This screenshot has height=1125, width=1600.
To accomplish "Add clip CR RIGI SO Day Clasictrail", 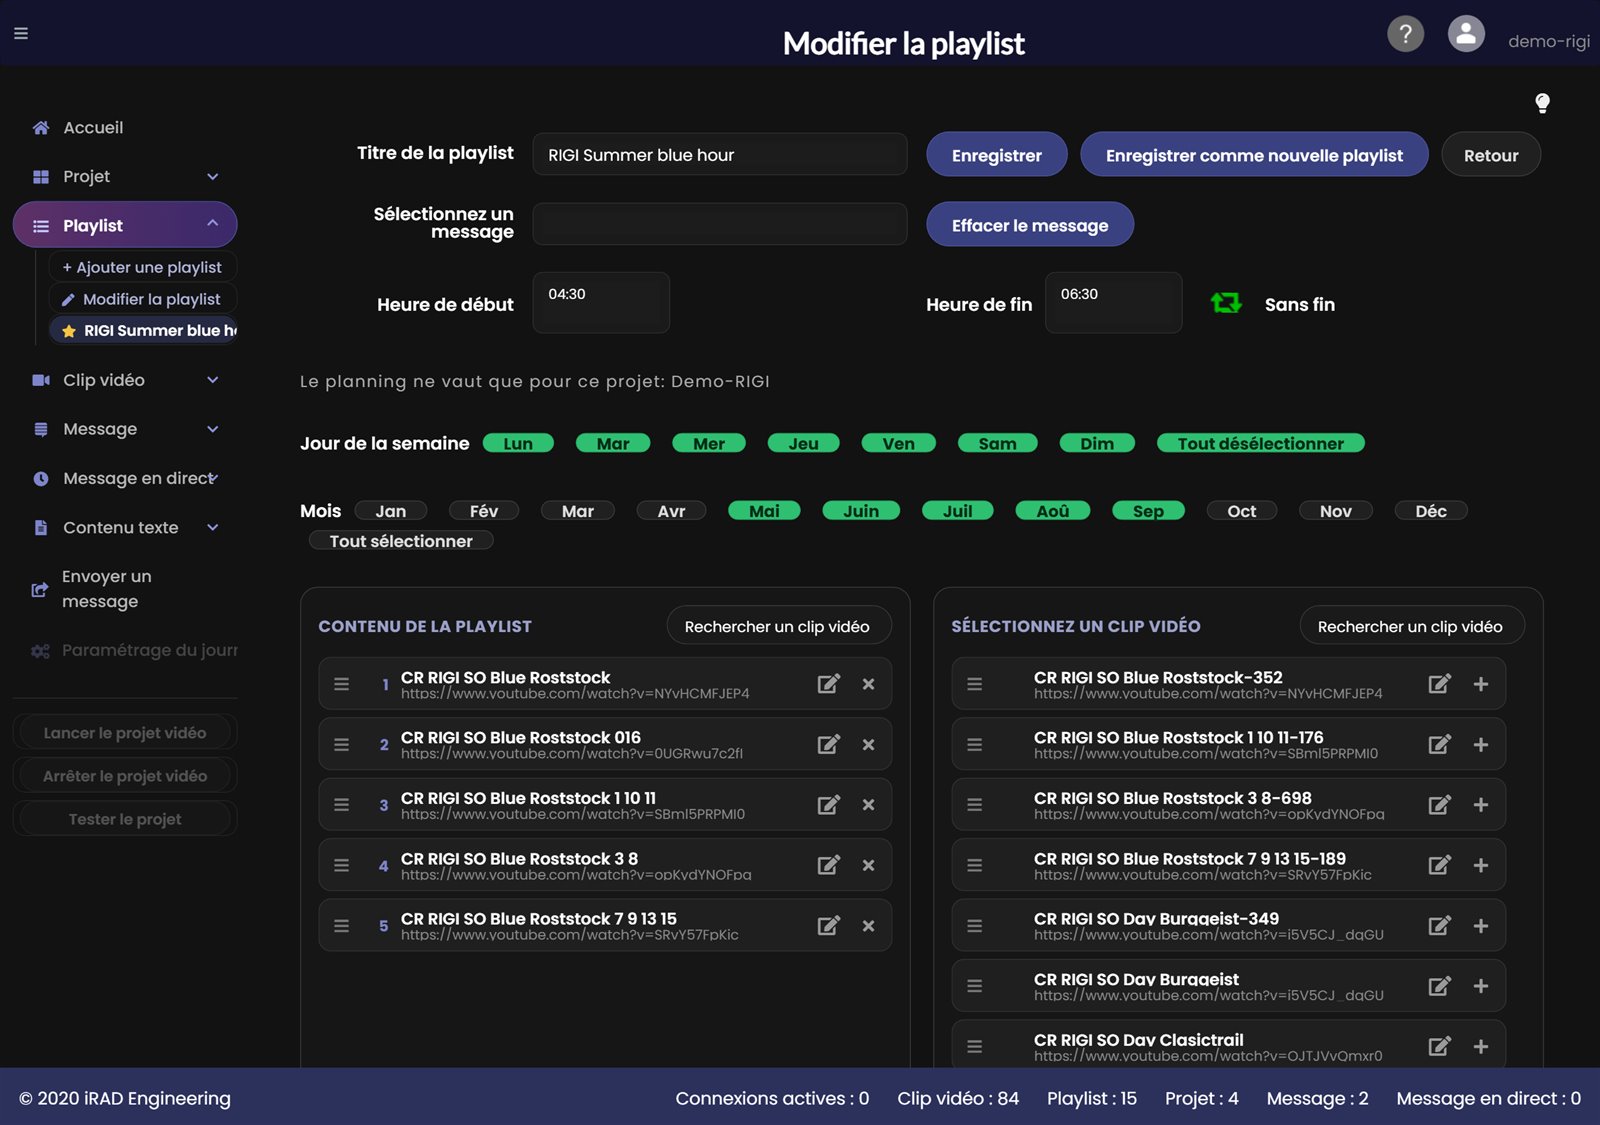I will tap(1481, 1046).
